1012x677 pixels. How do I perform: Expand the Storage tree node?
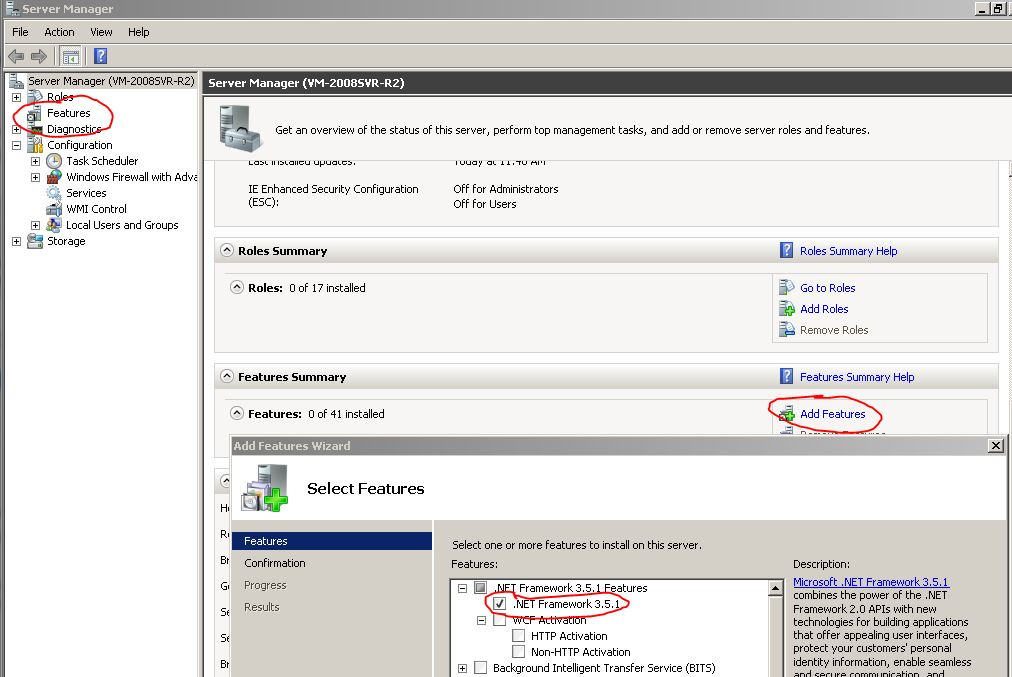[x=16, y=241]
